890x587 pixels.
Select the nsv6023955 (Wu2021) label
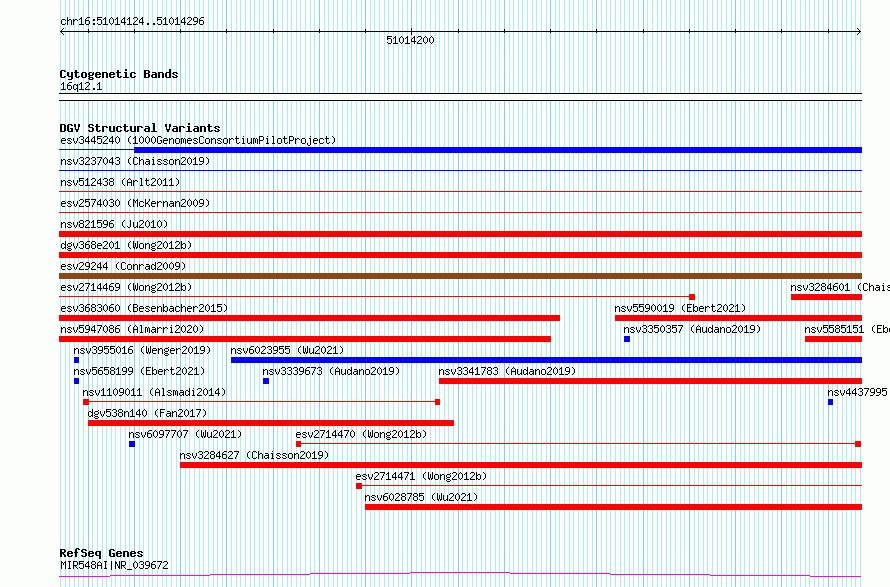coord(287,350)
